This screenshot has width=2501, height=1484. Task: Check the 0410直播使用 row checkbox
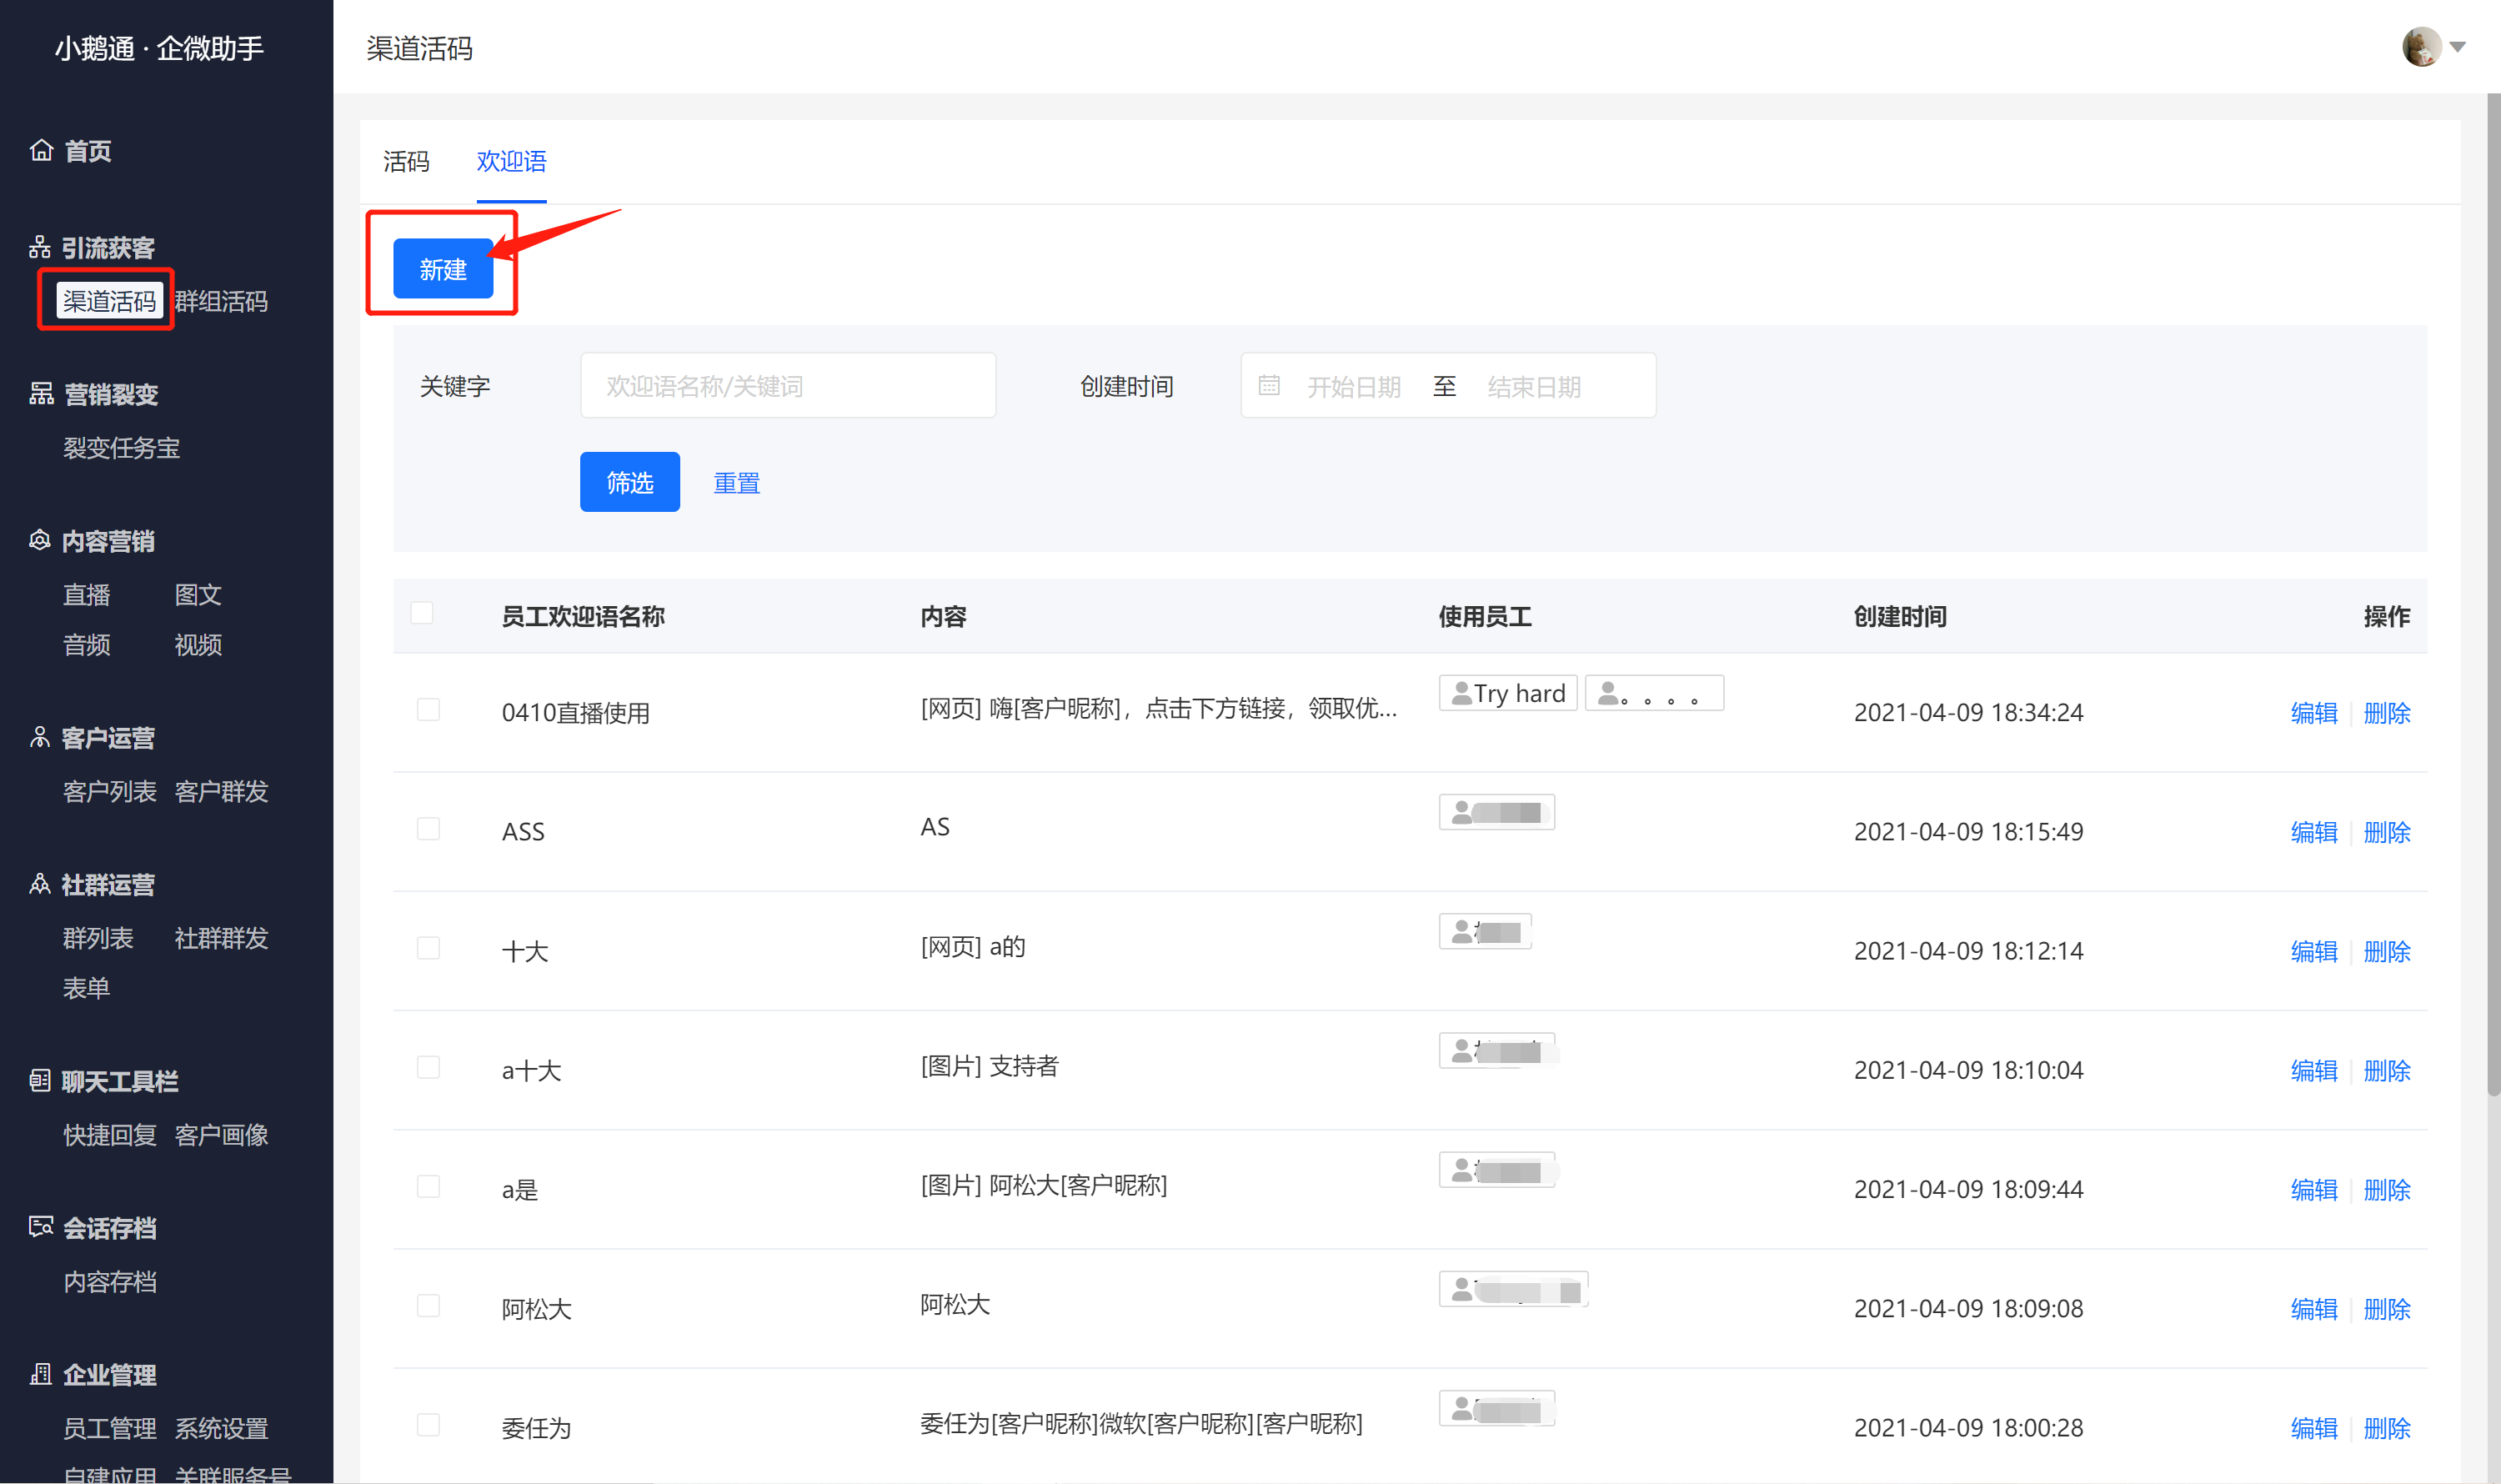(428, 710)
